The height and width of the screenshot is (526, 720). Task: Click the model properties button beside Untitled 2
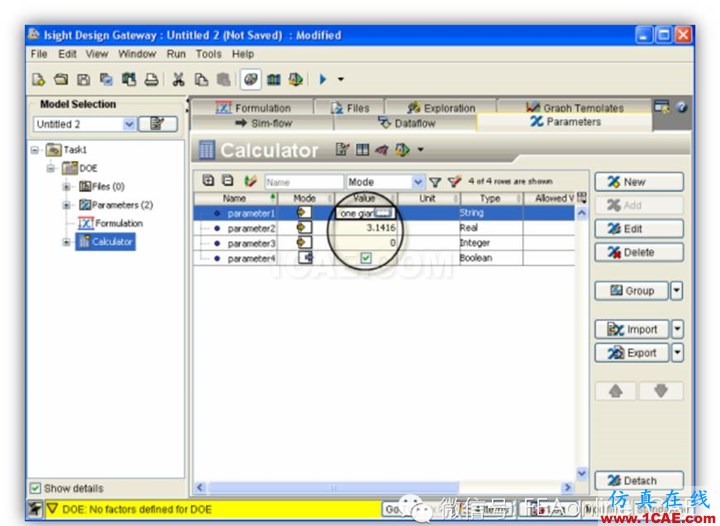pos(158,124)
